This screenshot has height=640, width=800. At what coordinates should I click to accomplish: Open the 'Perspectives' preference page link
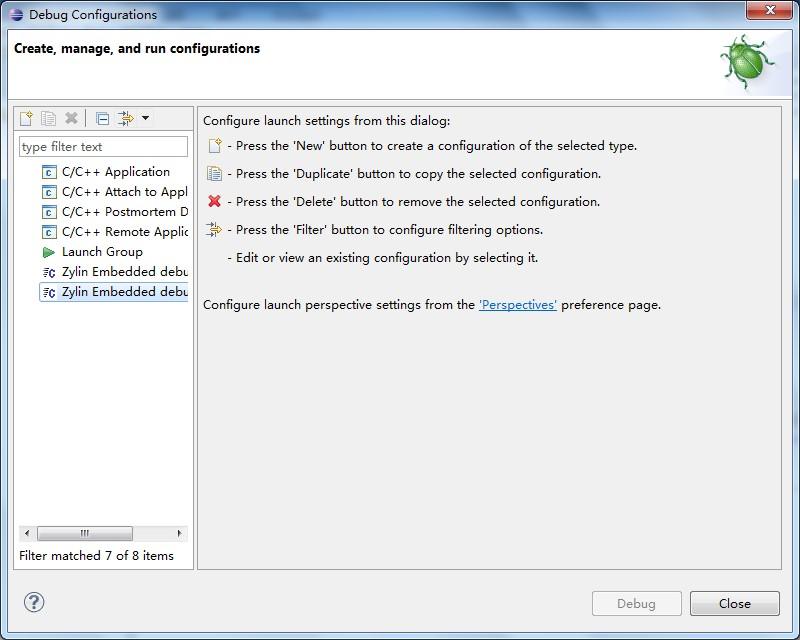[518, 305]
